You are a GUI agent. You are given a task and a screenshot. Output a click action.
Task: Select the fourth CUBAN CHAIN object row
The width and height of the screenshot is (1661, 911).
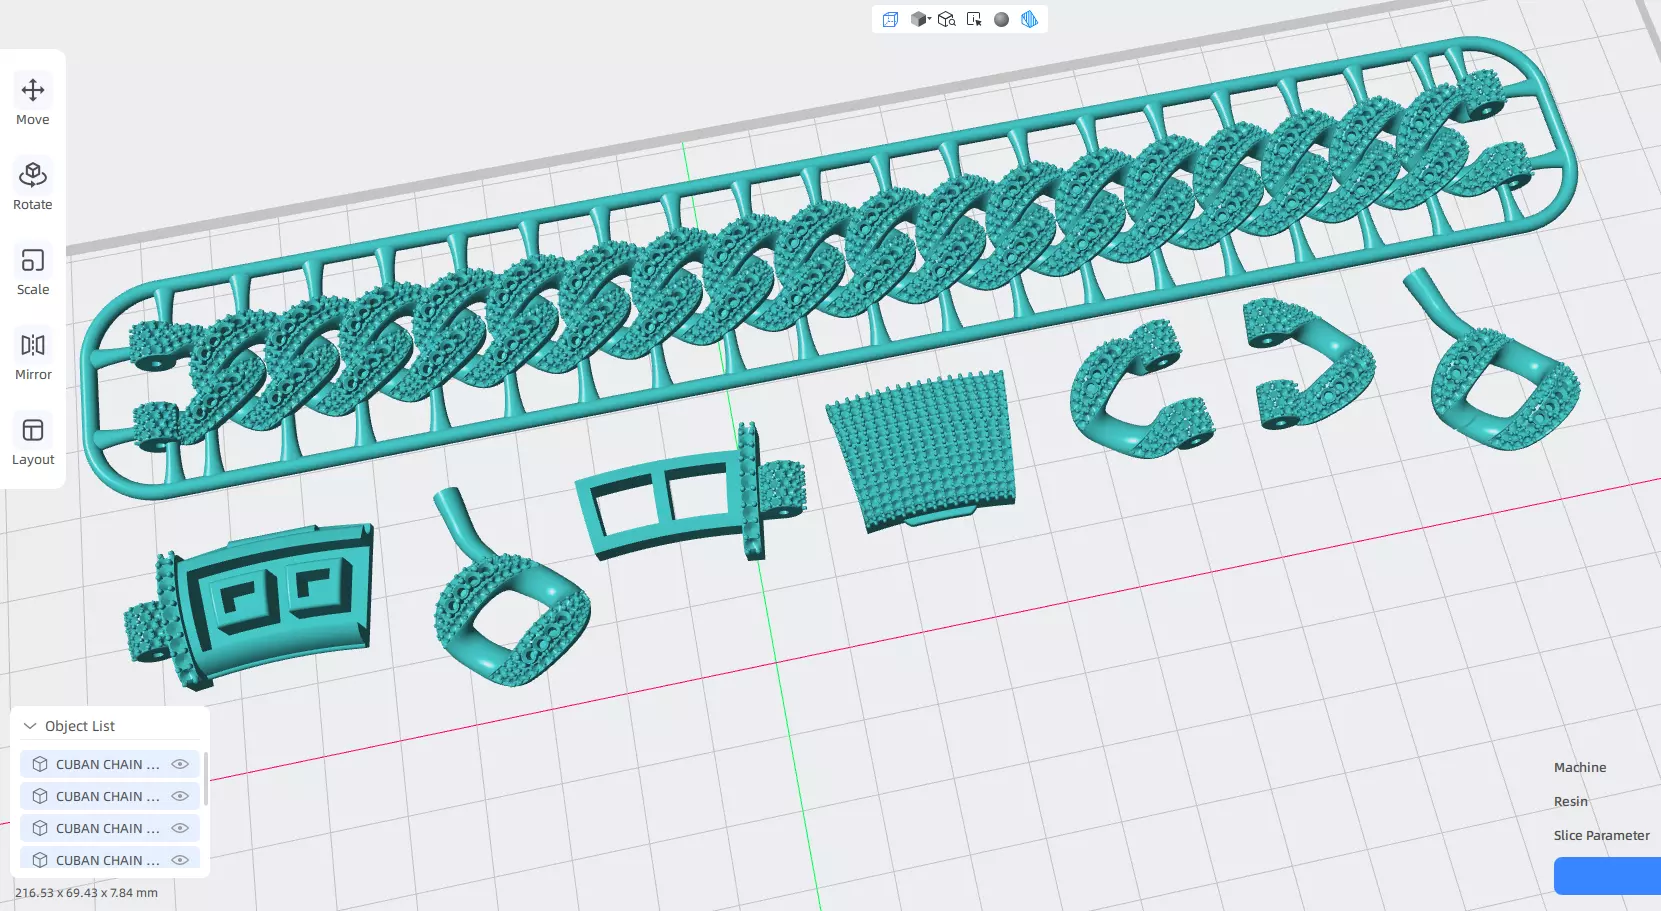pyautogui.click(x=110, y=859)
